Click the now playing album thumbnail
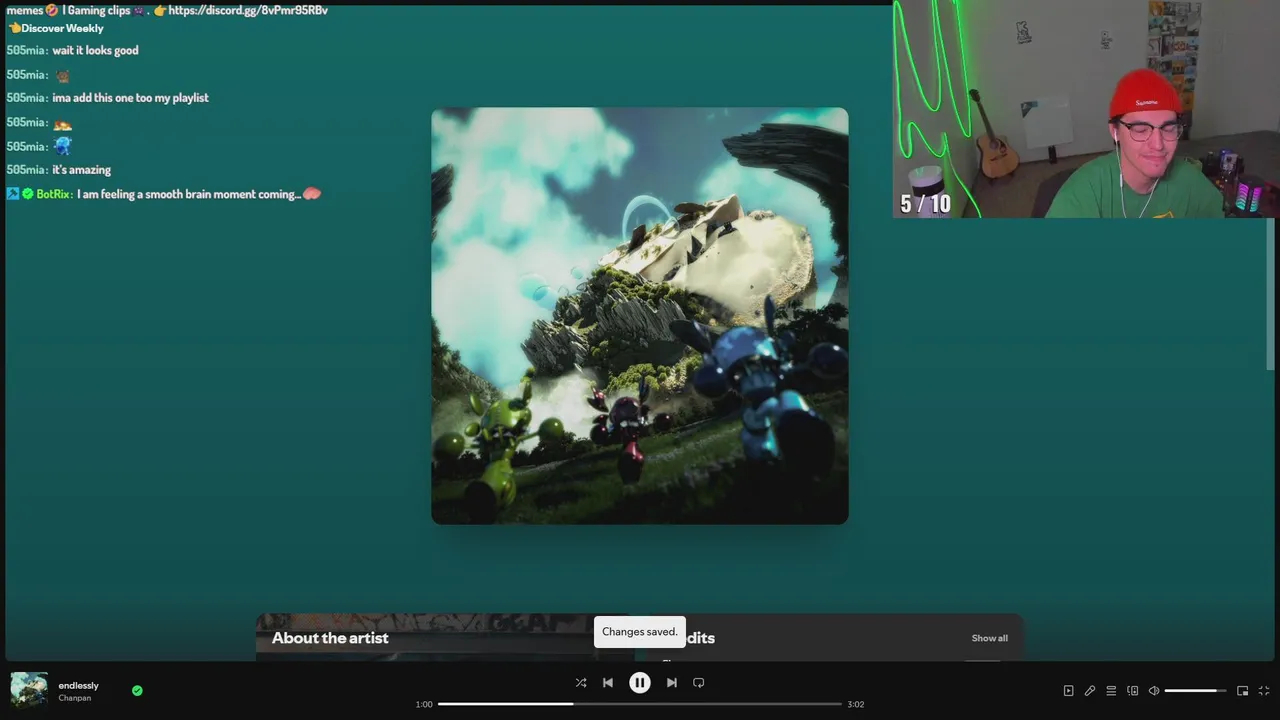The image size is (1280, 720). click(29, 691)
